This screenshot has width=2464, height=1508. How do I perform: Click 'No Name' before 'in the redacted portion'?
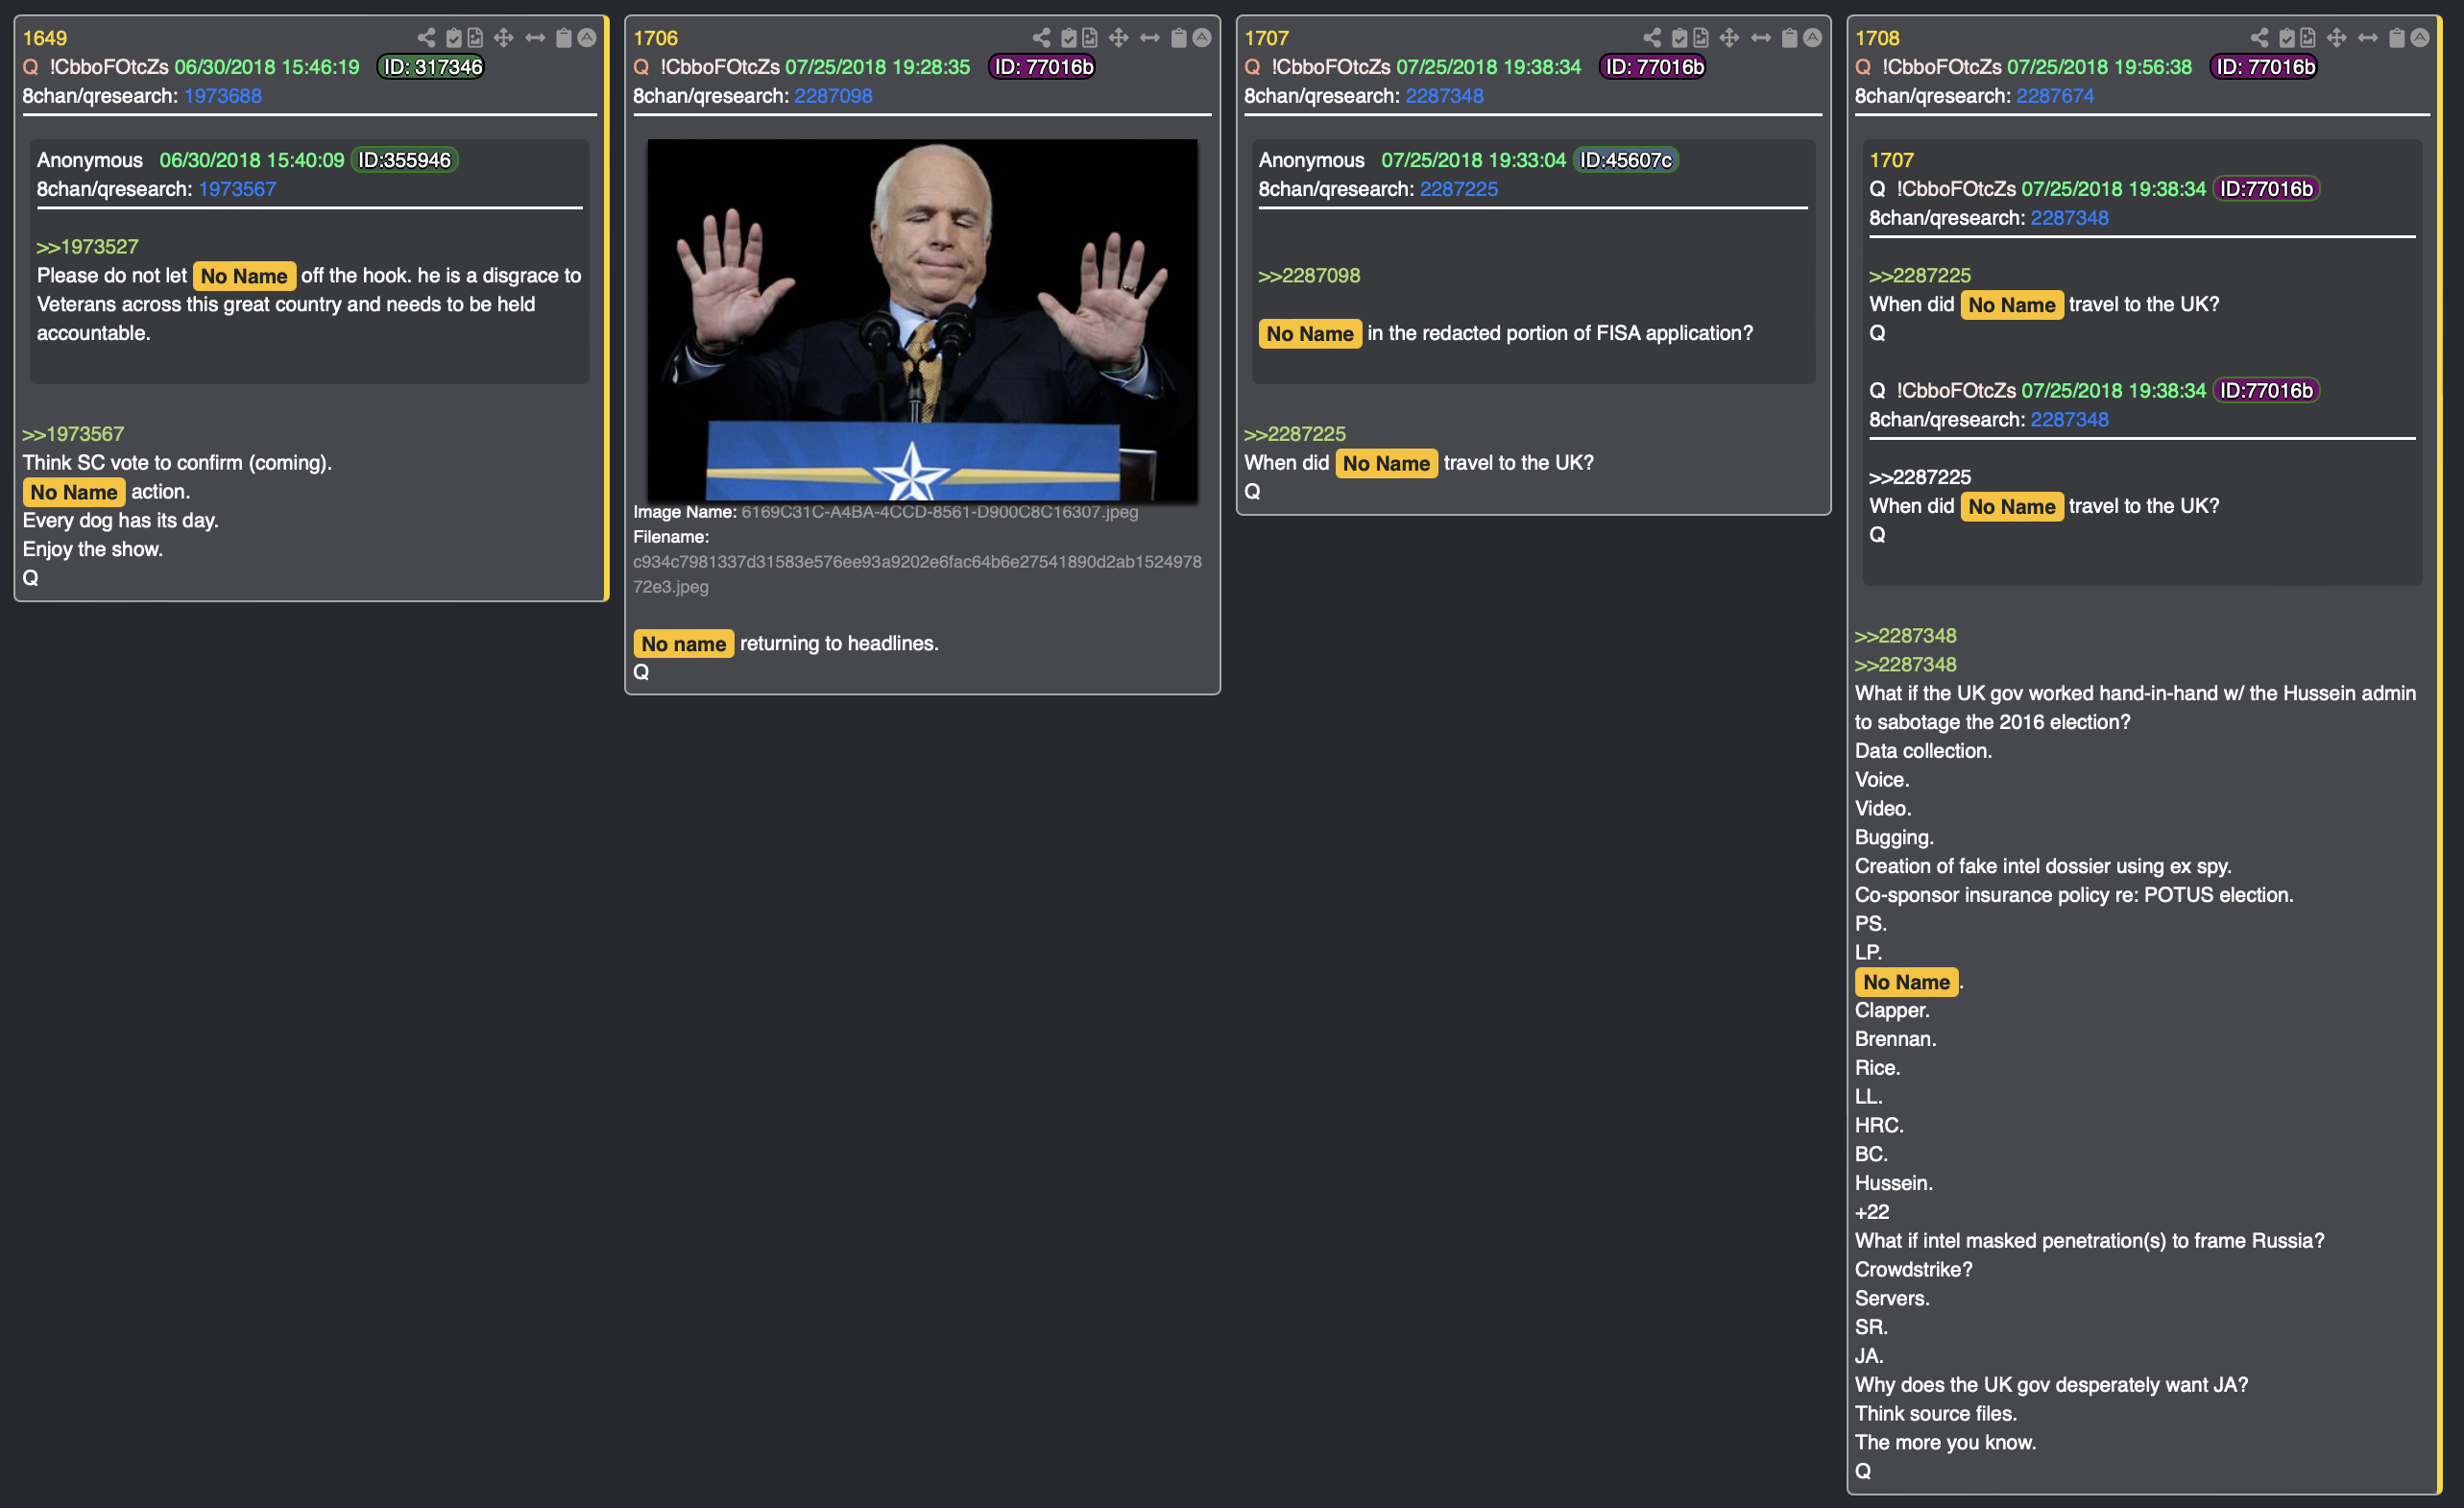coord(1310,334)
